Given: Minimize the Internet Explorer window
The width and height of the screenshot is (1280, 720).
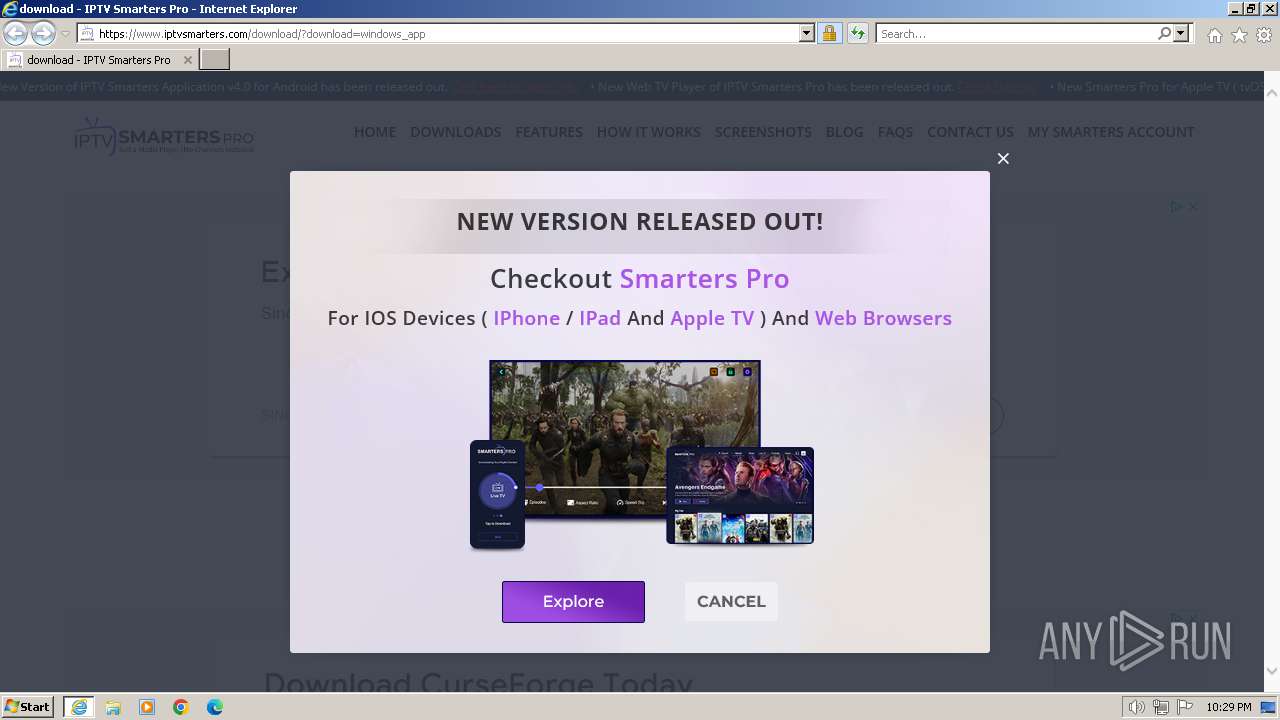Looking at the screenshot, I should [x=1234, y=9].
